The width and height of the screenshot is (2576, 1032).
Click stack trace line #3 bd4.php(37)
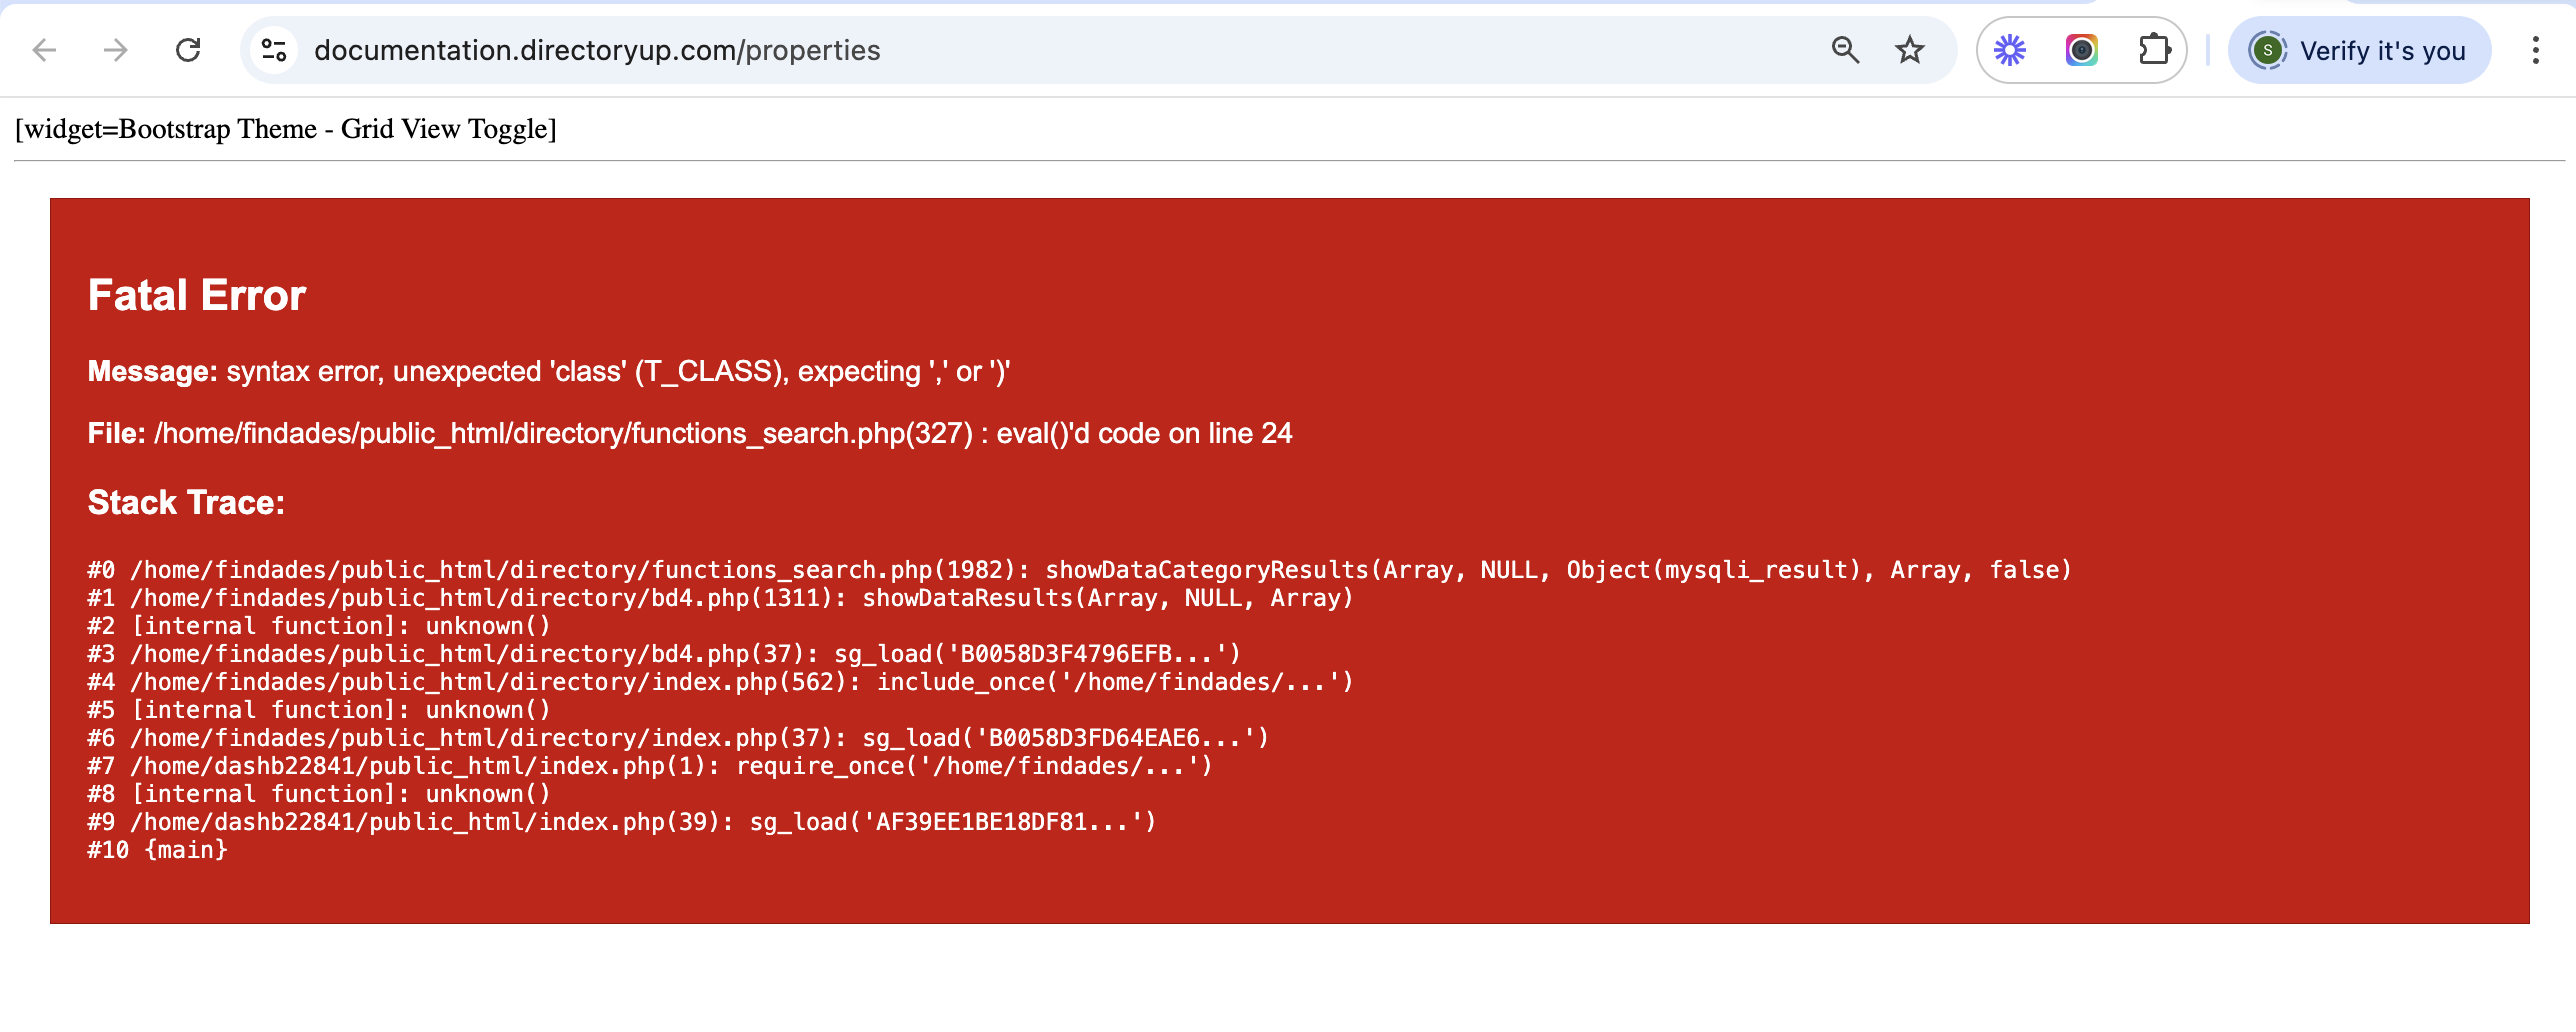[664, 654]
